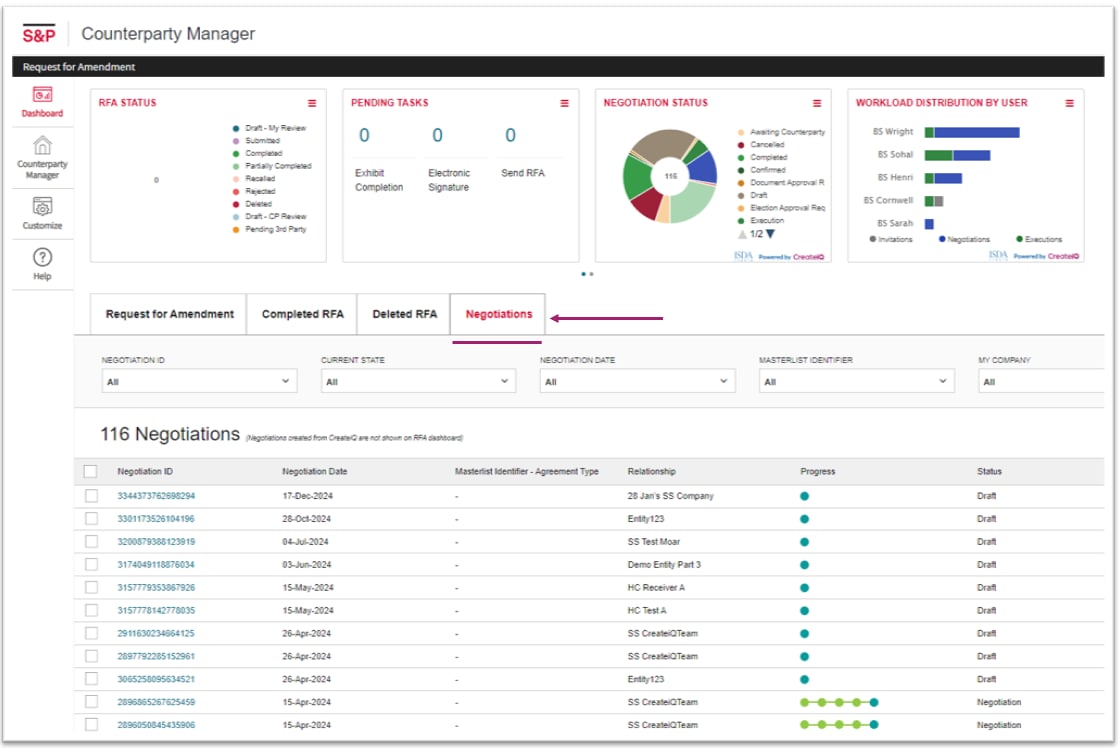This screenshot has width=1120, height=748.
Task: Open the Dashboard sidebar icon
Action: [42, 95]
